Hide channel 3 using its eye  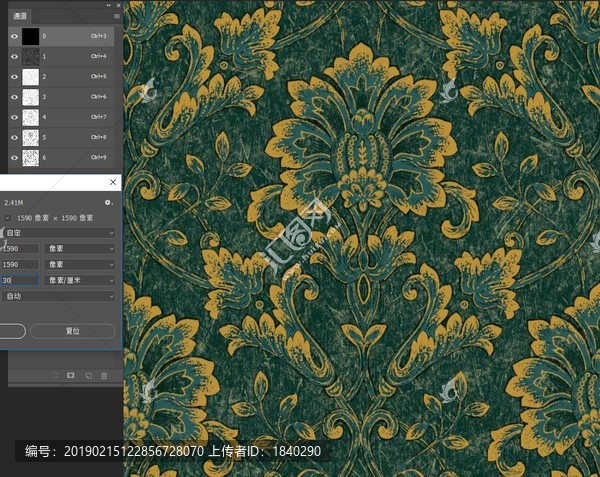15,97
